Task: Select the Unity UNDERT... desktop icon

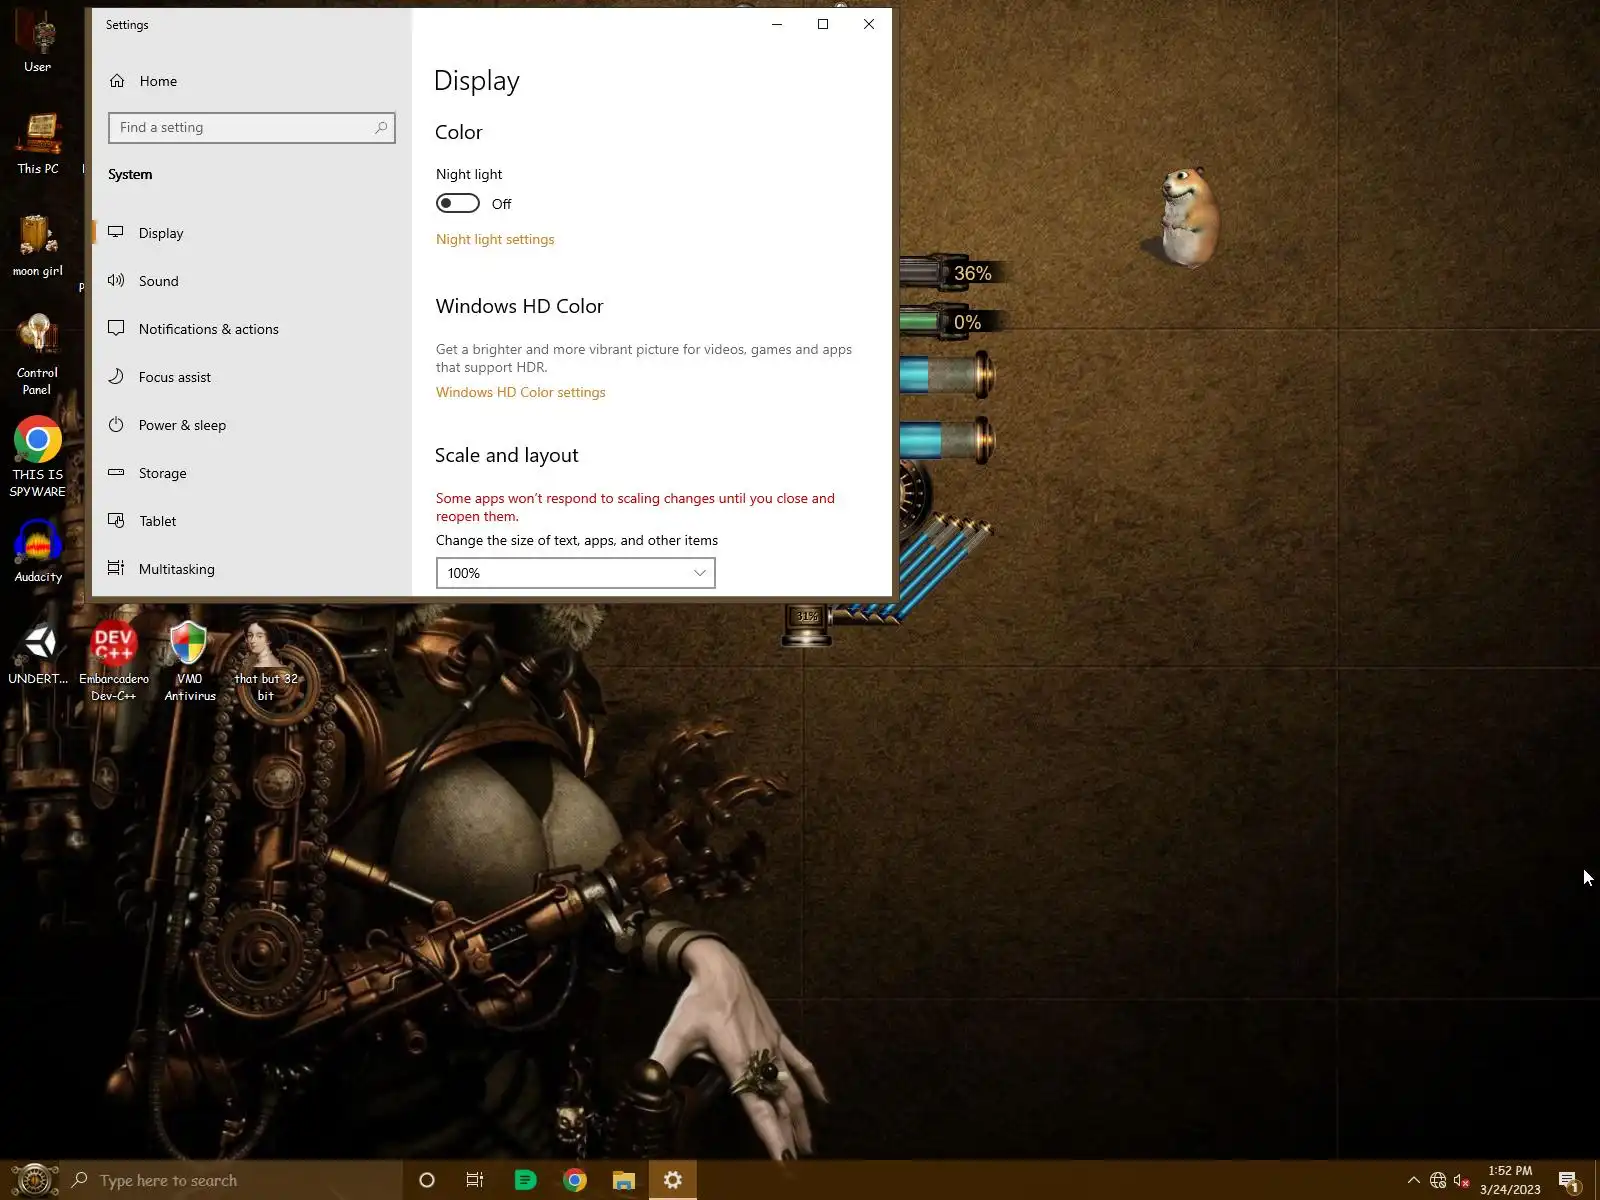Action: click(38, 655)
